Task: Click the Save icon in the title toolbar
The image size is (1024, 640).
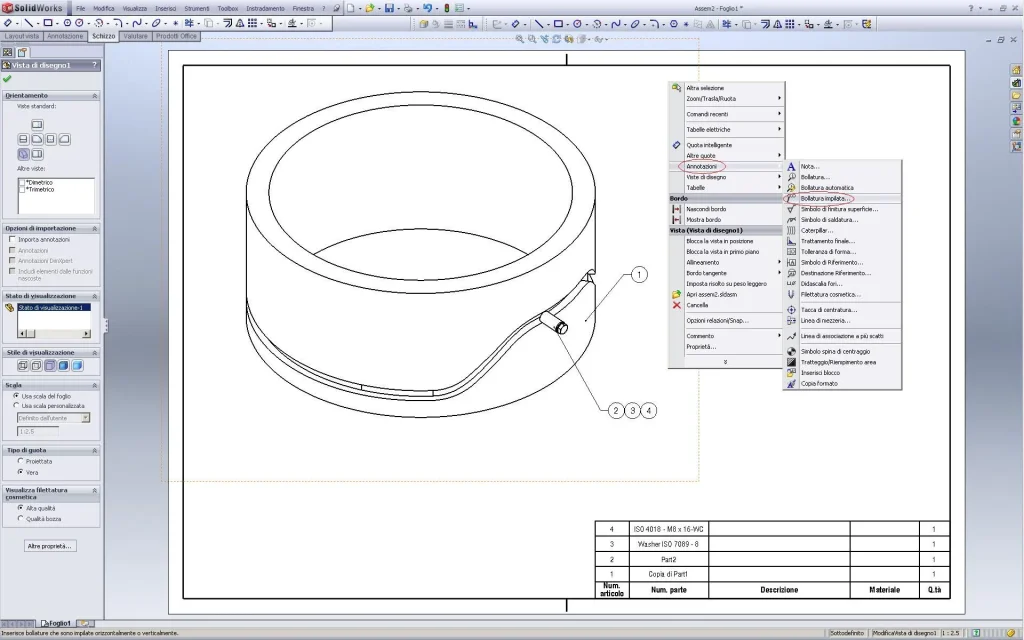Action: 389,8
